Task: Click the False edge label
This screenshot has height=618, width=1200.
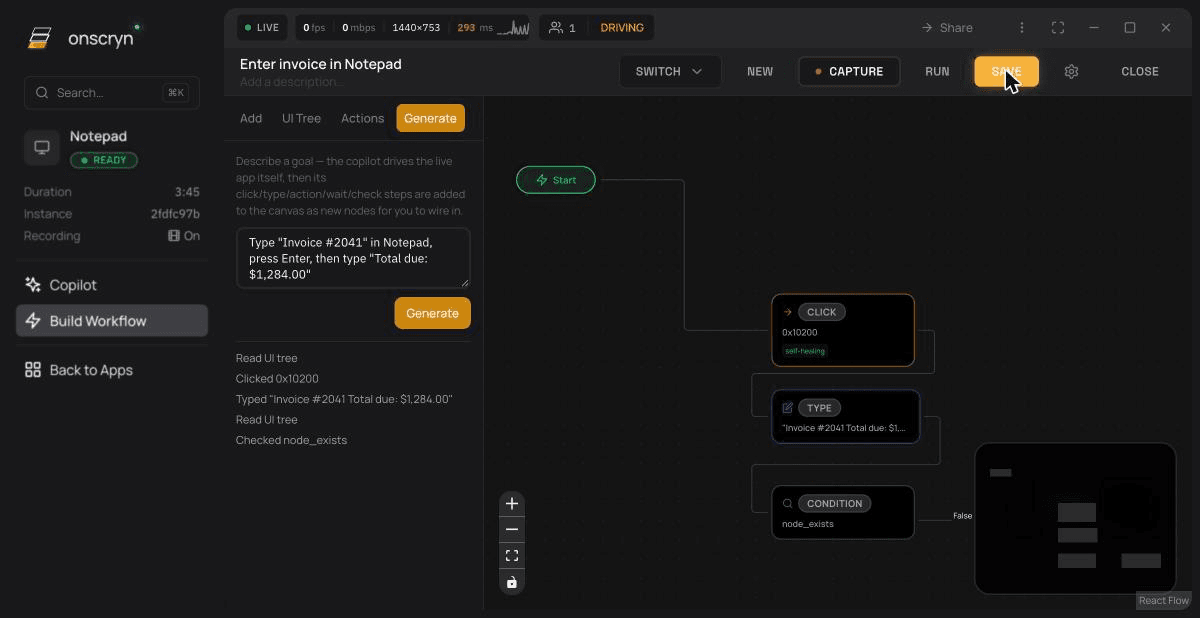Action: (x=962, y=516)
